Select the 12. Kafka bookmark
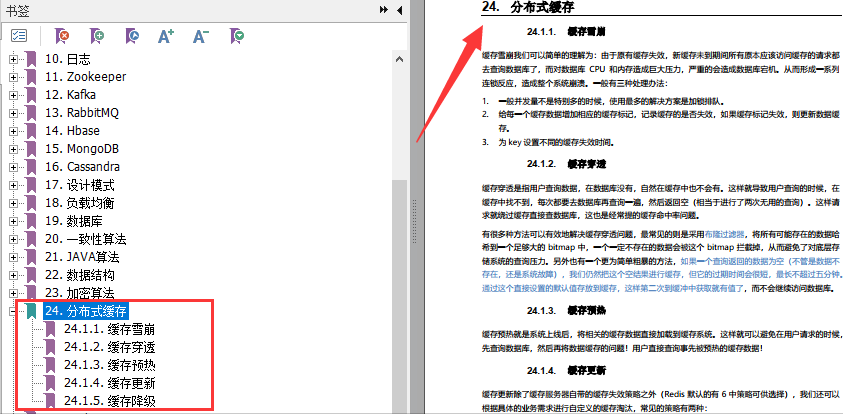Image resolution: width=843 pixels, height=414 pixels. (70, 95)
